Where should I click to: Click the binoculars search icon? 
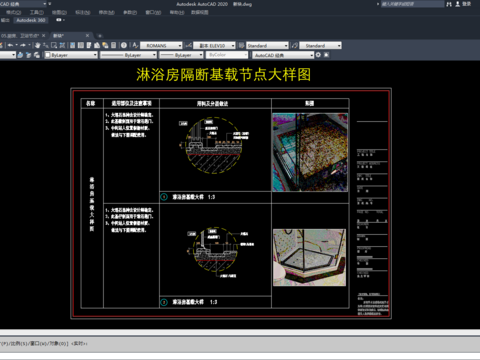click(449, 4)
